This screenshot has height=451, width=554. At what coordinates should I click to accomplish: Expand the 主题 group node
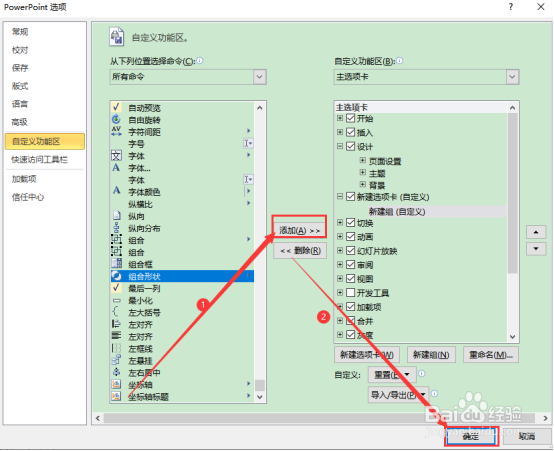point(363,172)
